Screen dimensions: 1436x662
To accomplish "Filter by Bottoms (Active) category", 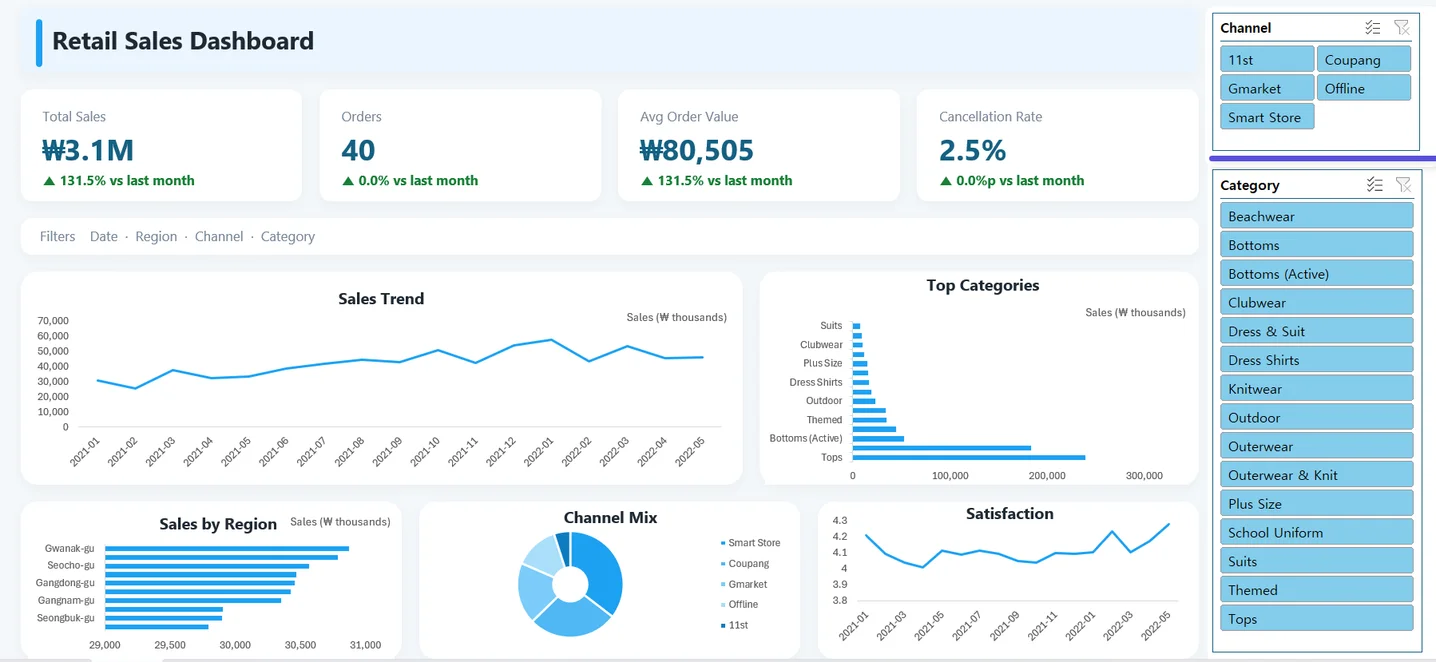I will click(1317, 273).
